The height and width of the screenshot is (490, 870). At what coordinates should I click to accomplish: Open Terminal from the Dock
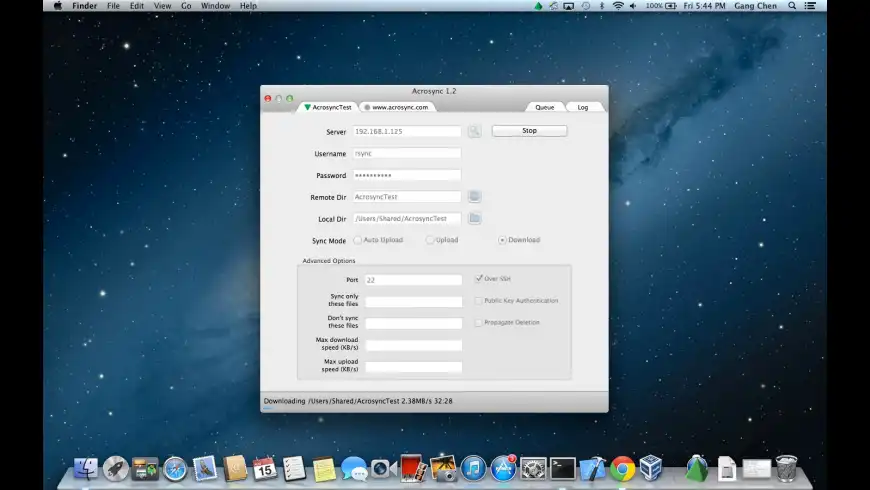coord(563,468)
